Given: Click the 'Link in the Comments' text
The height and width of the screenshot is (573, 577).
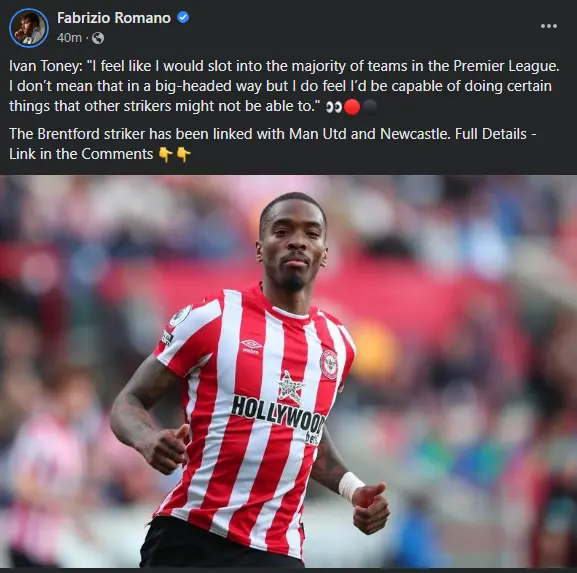Looking at the screenshot, I should click(x=81, y=154).
